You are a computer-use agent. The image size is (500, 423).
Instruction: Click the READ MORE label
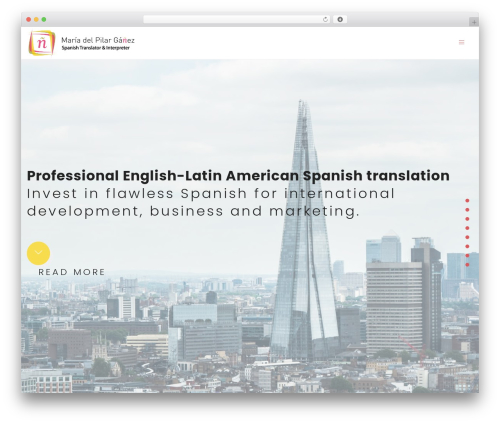72,272
